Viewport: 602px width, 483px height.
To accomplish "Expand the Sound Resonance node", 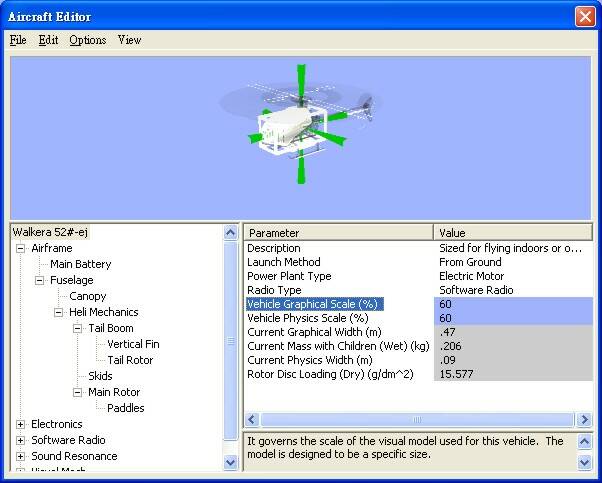I will tap(20, 457).
